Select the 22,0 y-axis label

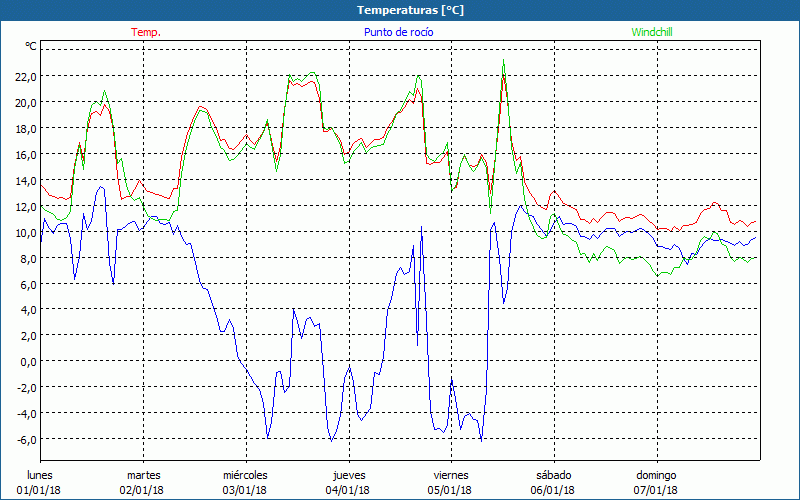tap(24, 76)
